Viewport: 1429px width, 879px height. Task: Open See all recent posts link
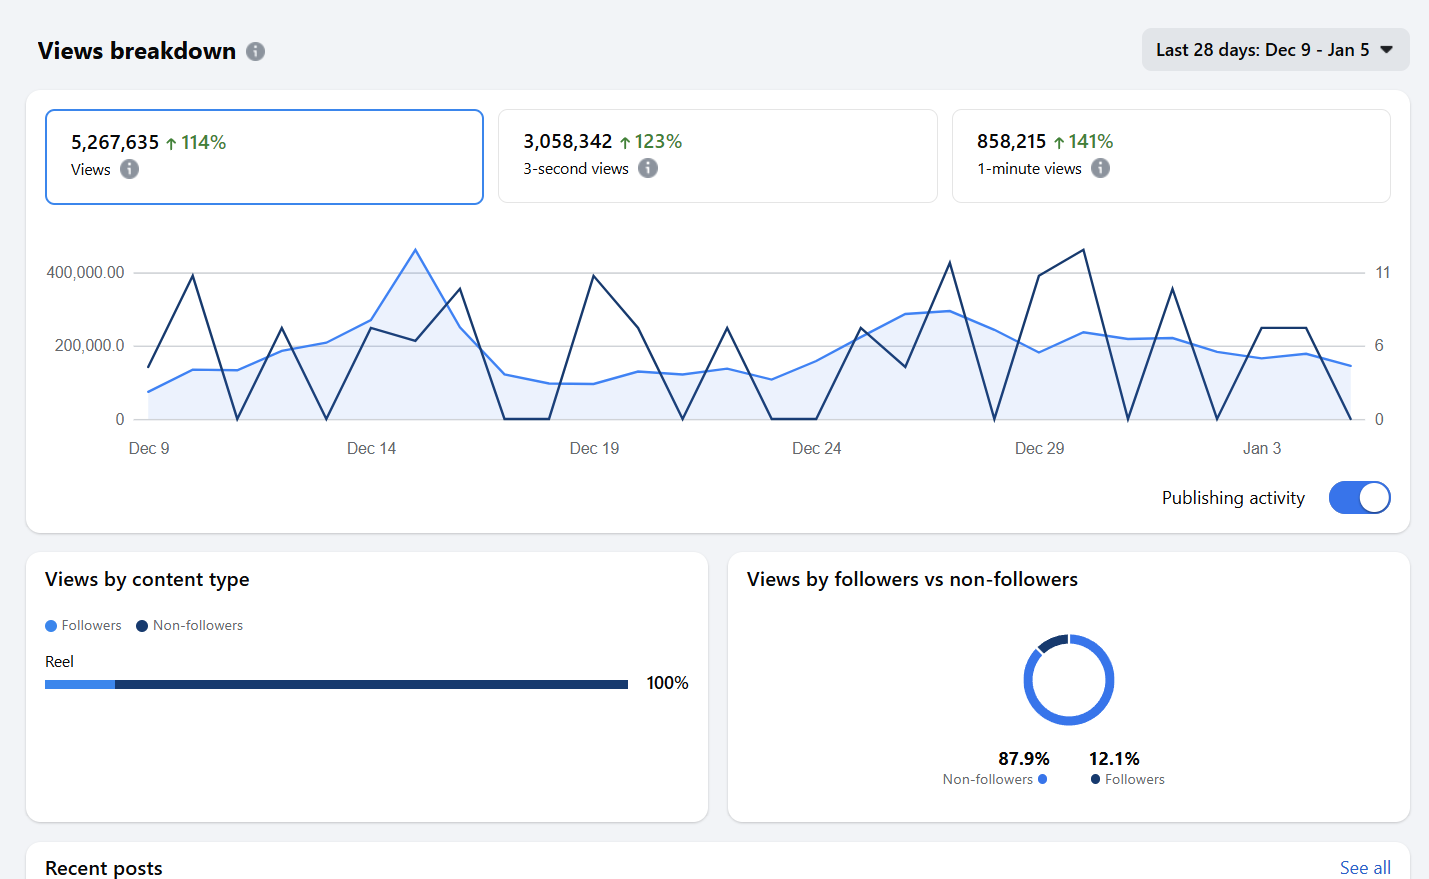pyautogui.click(x=1364, y=867)
